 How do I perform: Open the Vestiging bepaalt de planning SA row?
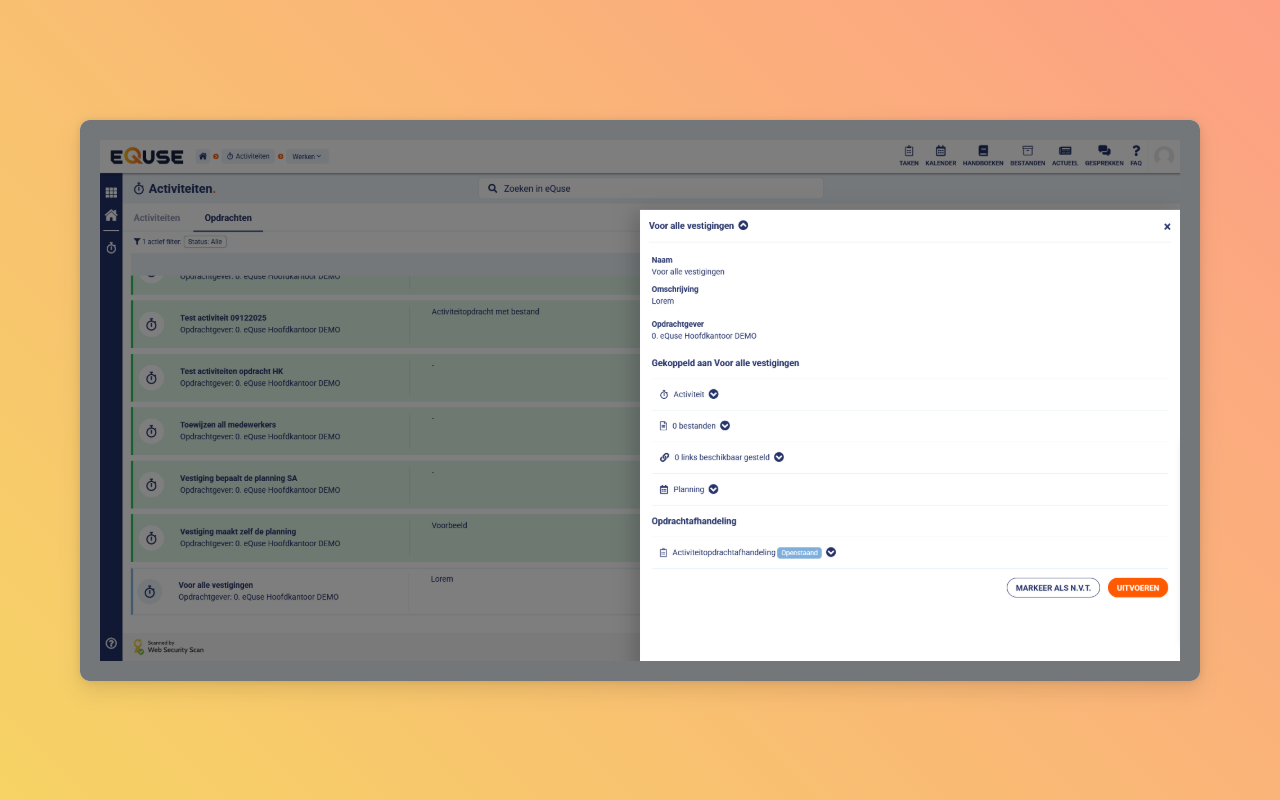(x=385, y=484)
